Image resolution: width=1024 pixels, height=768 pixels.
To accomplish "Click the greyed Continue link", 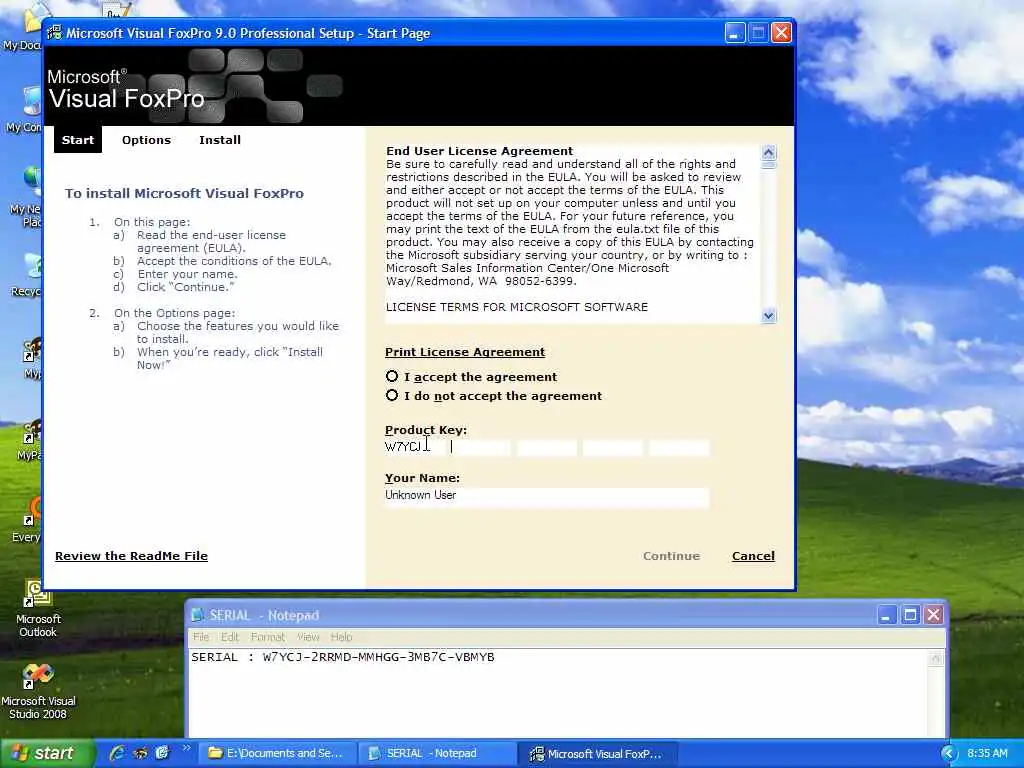I will 671,556.
